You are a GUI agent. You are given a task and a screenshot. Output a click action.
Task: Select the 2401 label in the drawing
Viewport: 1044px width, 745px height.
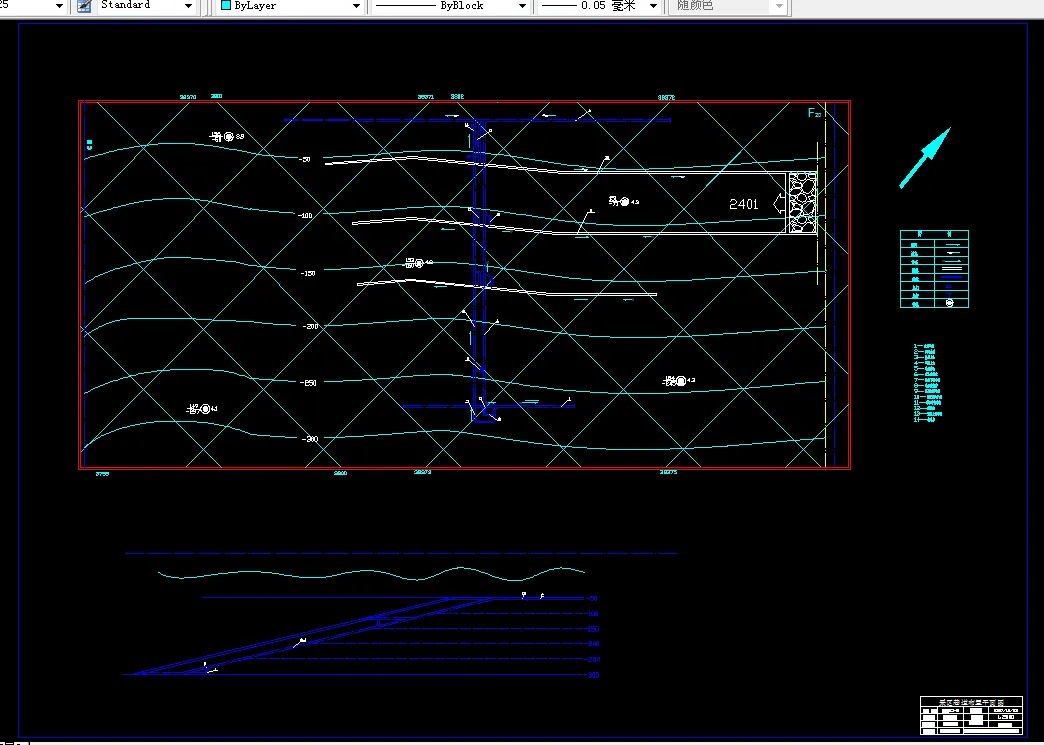(x=744, y=204)
